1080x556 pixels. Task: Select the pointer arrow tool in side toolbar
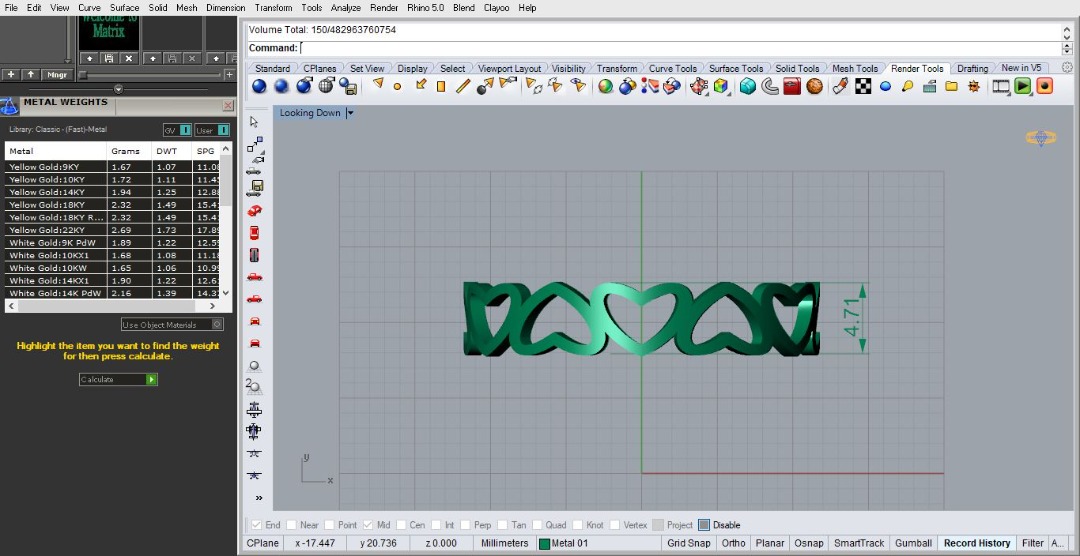click(254, 122)
